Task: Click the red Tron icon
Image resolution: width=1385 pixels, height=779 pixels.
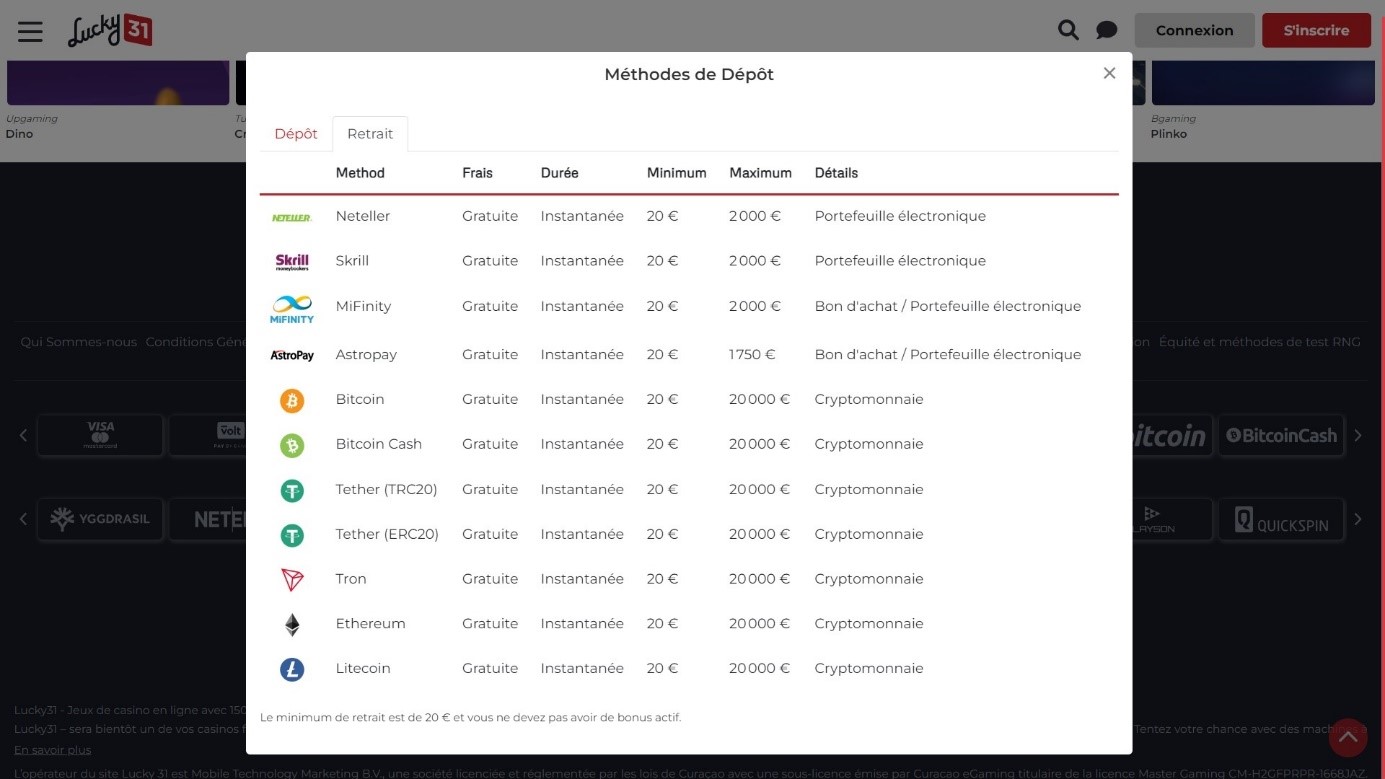Action: (x=292, y=579)
